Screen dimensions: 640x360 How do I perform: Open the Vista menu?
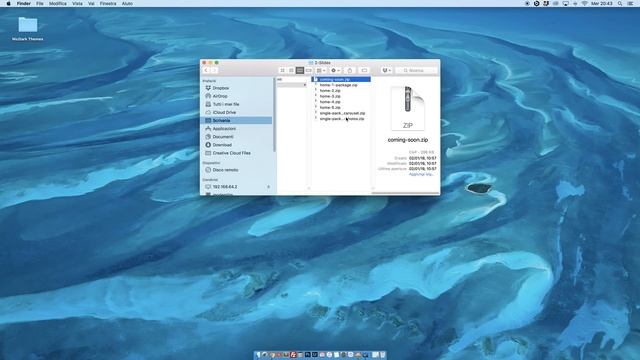77,3
